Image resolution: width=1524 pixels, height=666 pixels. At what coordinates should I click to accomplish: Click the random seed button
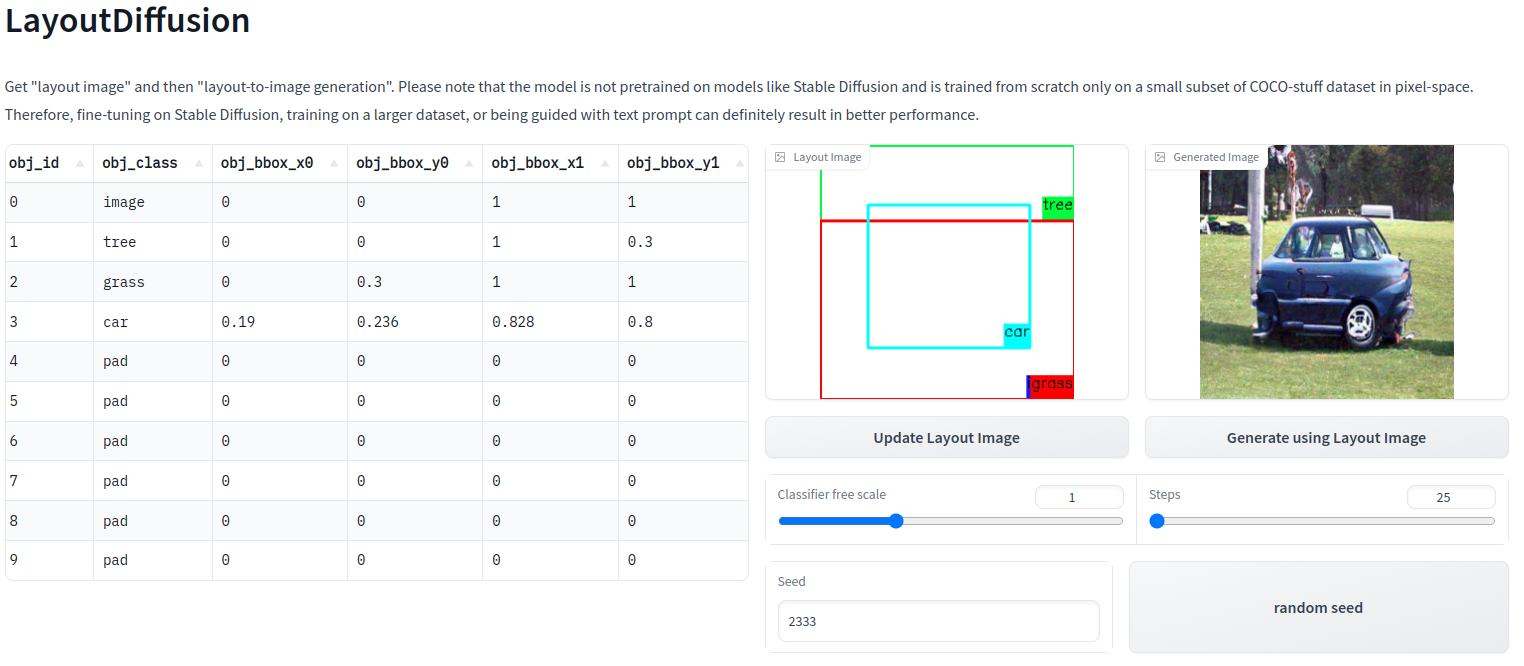(x=1318, y=607)
